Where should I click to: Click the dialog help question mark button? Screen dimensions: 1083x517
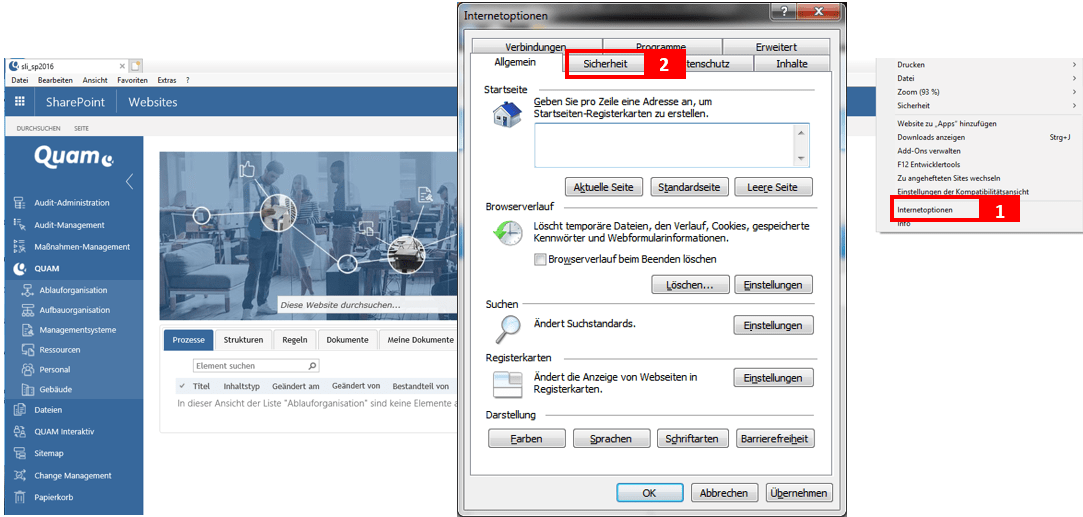coord(784,12)
